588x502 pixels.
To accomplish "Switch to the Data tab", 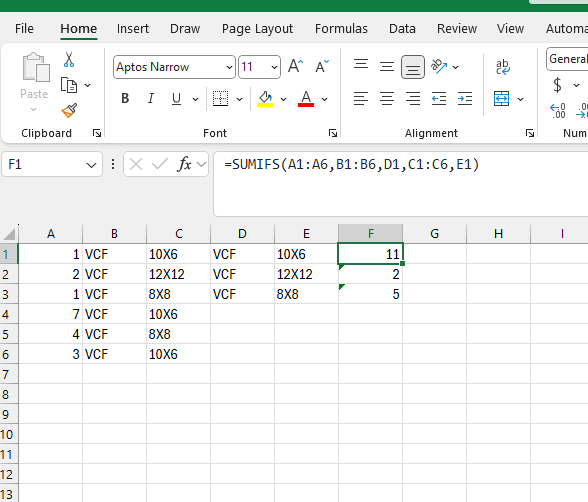I will (402, 29).
